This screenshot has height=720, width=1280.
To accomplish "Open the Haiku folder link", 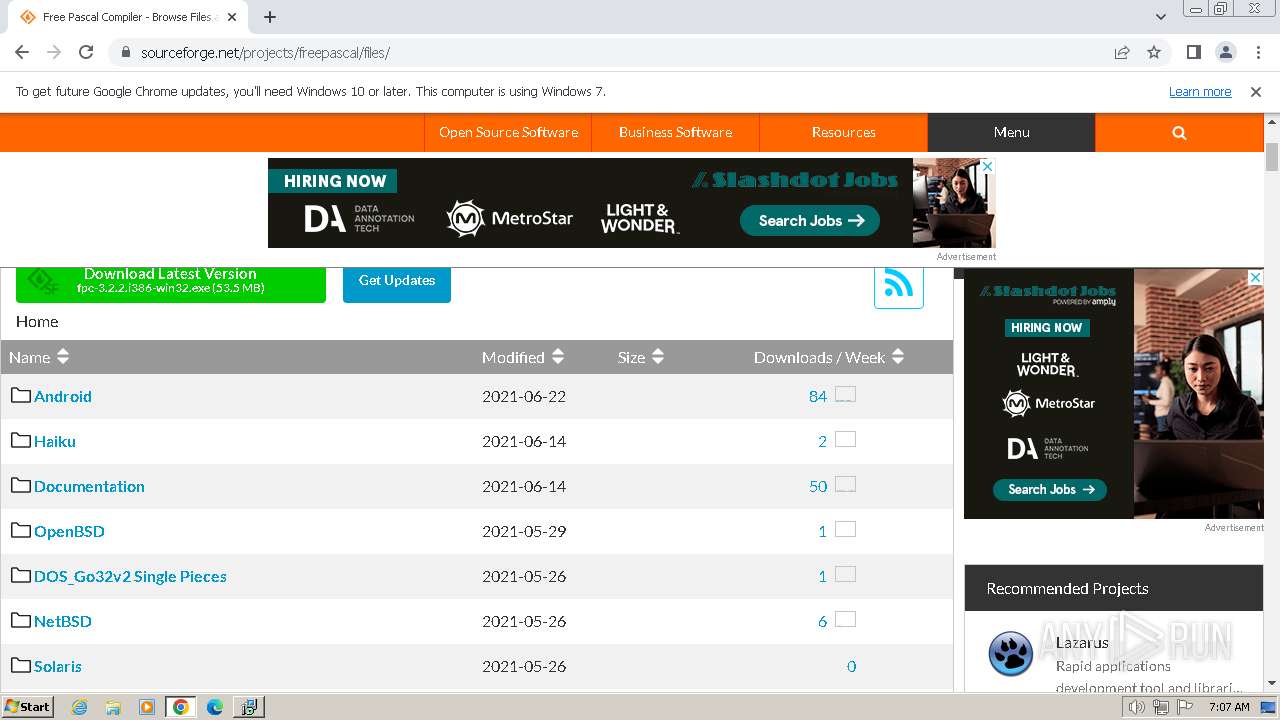I will point(55,441).
